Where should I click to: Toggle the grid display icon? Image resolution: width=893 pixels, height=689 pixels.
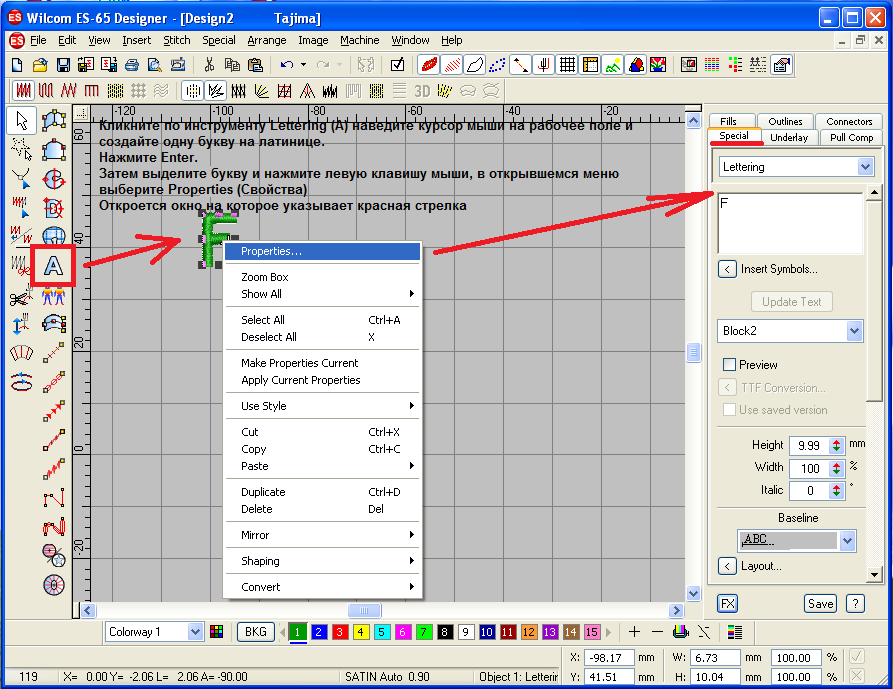pyautogui.click(x=567, y=65)
